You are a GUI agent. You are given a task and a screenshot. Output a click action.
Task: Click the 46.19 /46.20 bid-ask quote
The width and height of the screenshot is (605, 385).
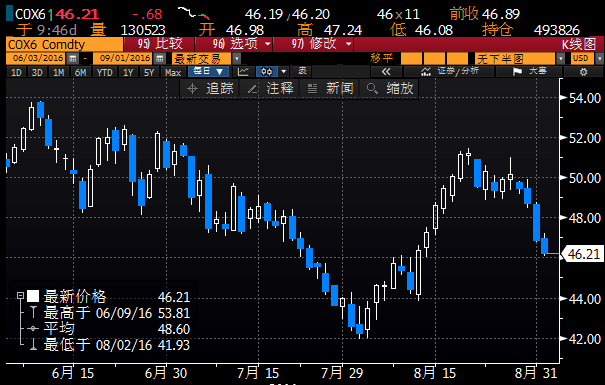click(x=287, y=14)
